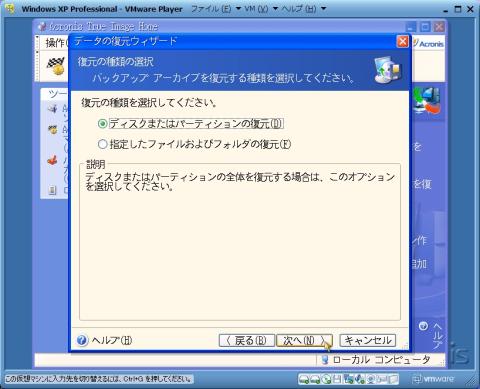Open wizard ヘルプ(H) link

coord(112,340)
